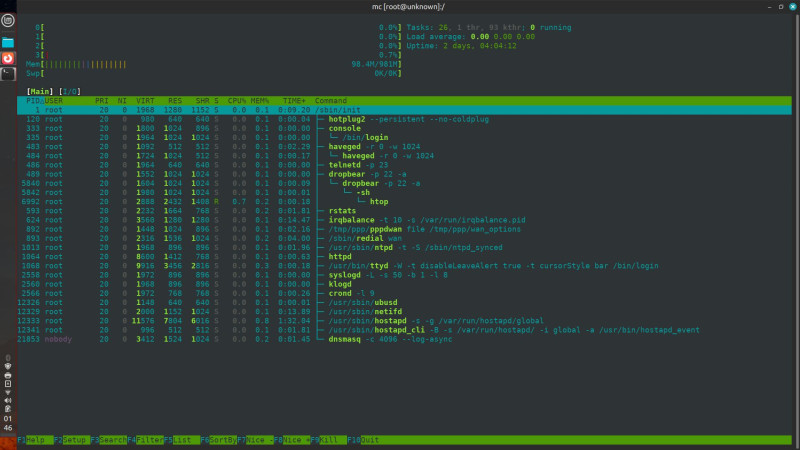This screenshot has height=450, width=800.
Task: Select the crond -l 9 process row
Action: pos(404,293)
